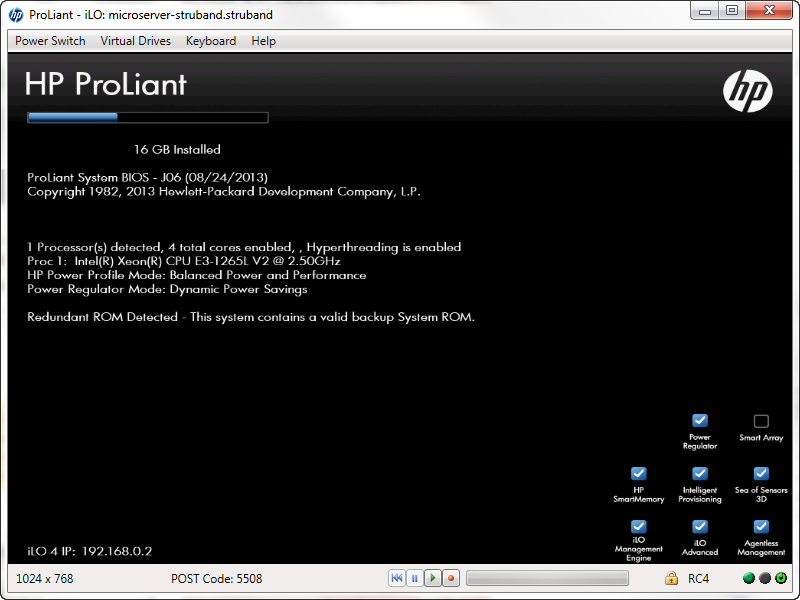
Task: Click the green power status icon
Action: (x=780, y=578)
